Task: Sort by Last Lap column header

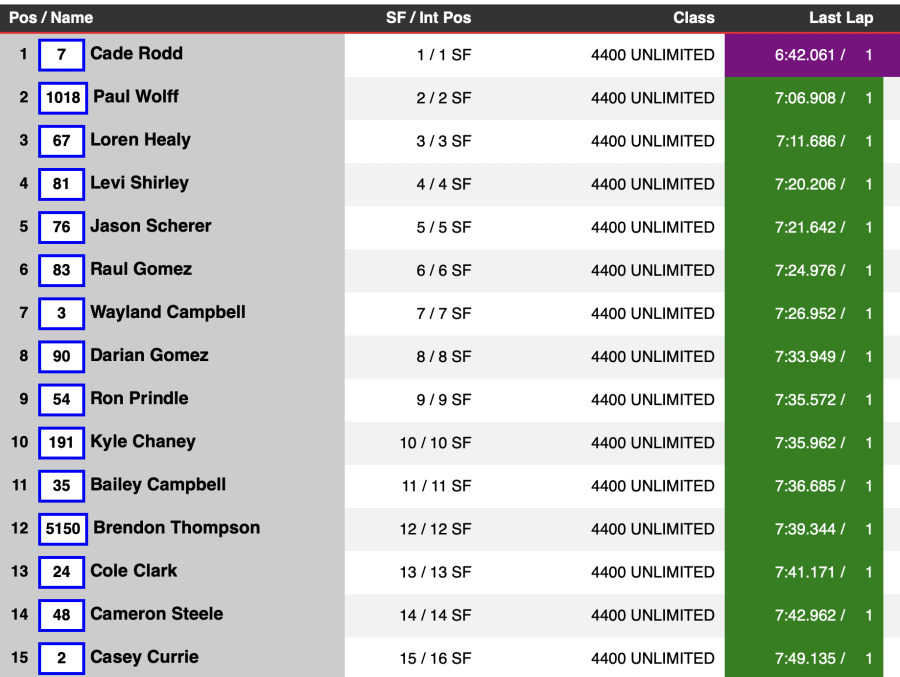Action: pyautogui.click(x=841, y=18)
